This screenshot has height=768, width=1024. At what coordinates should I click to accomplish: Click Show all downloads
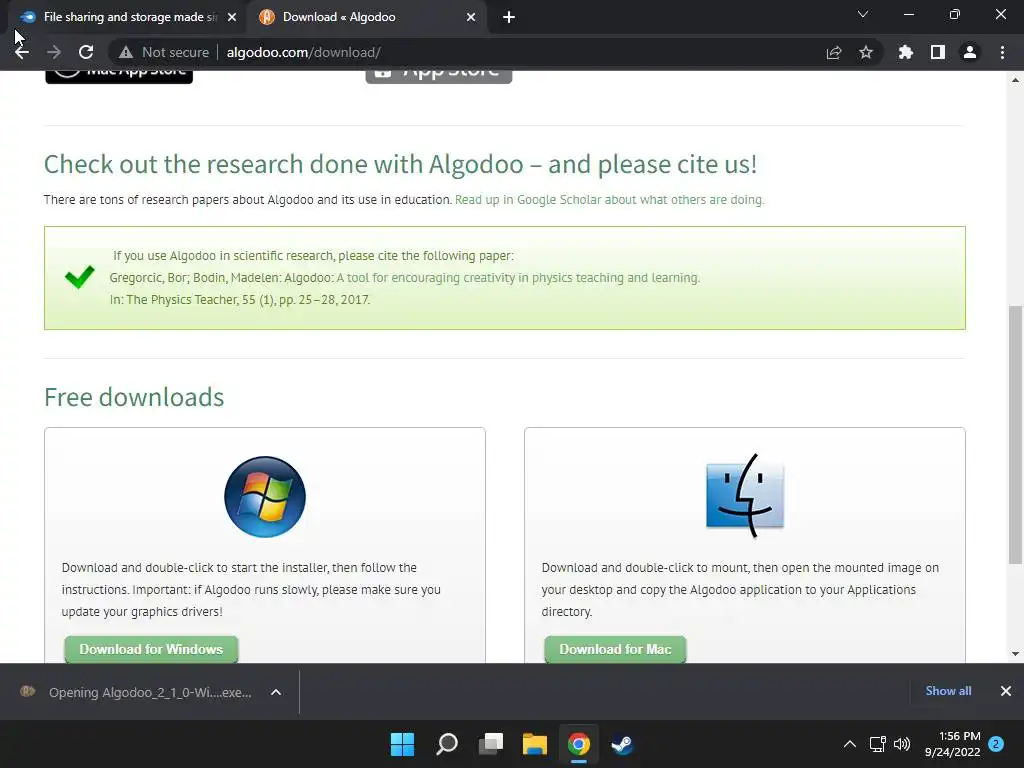948,691
